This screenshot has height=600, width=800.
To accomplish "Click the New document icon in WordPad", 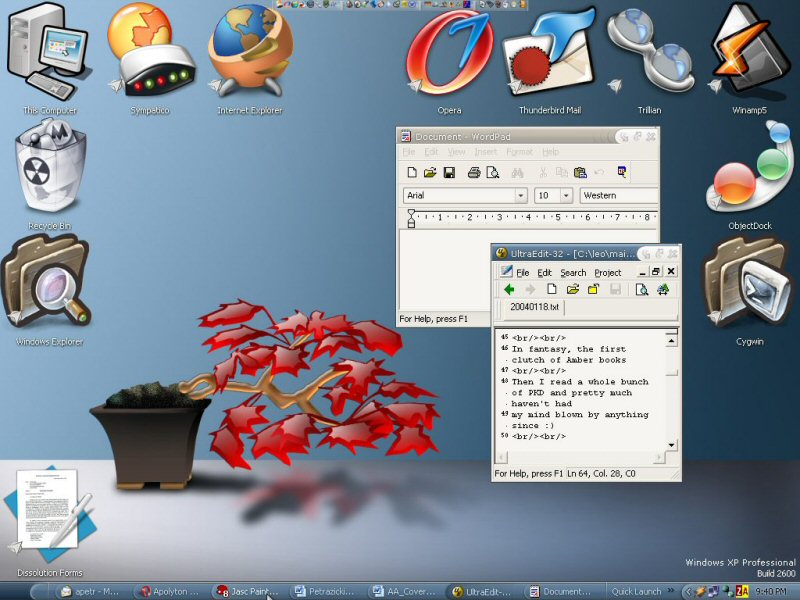I will [411, 173].
